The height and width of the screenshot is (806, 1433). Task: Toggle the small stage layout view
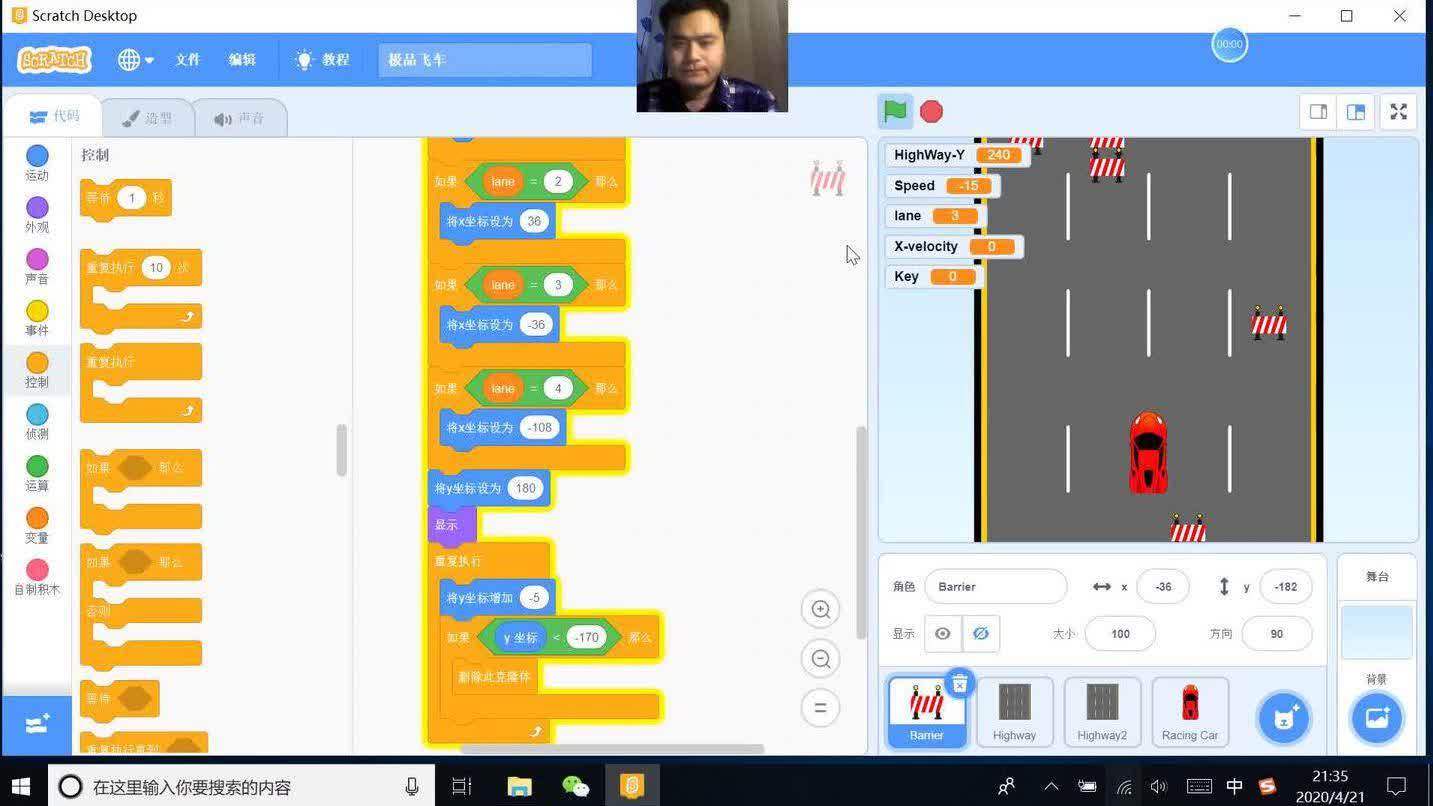[1317, 111]
